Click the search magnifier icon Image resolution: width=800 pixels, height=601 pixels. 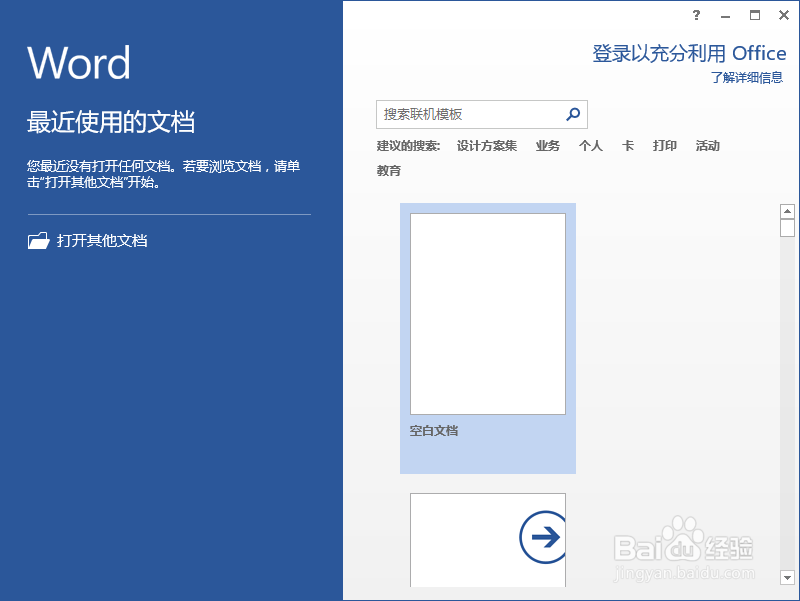coord(573,114)
